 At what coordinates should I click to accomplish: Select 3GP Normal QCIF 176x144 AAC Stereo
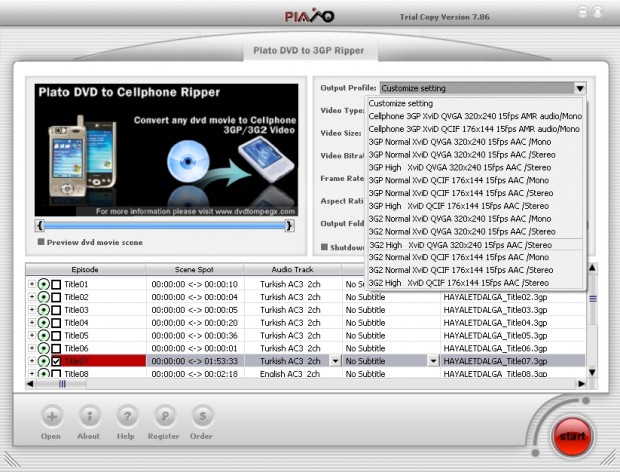click(475, 193)
